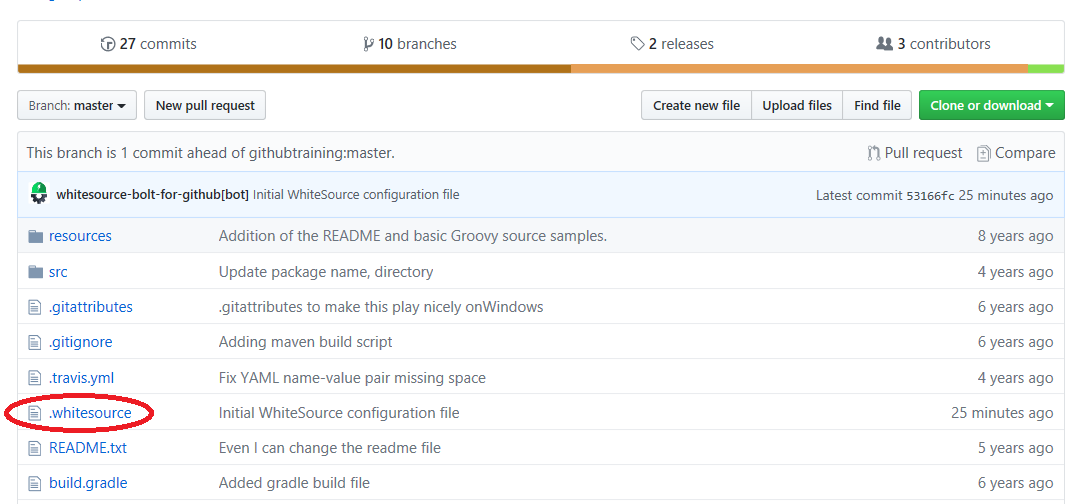The height and width of the screenshot is (504, 1073).
Task: Expand the Clone or download dropdown
Action: point(991,105)
